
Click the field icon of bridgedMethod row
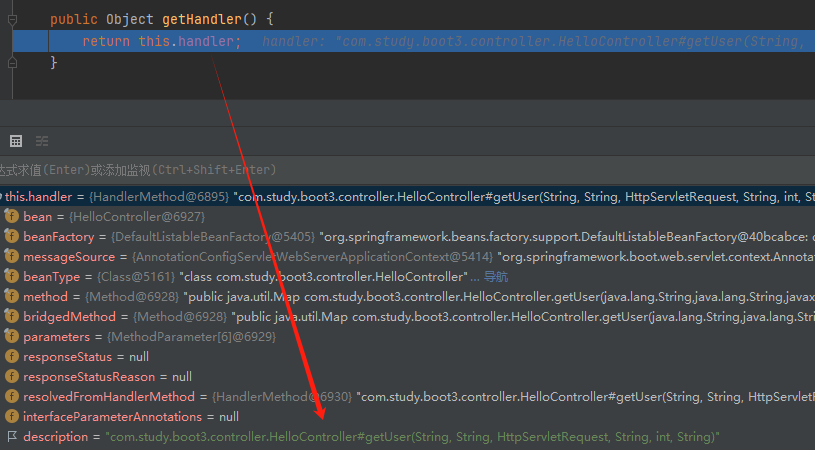pos(11,316)
